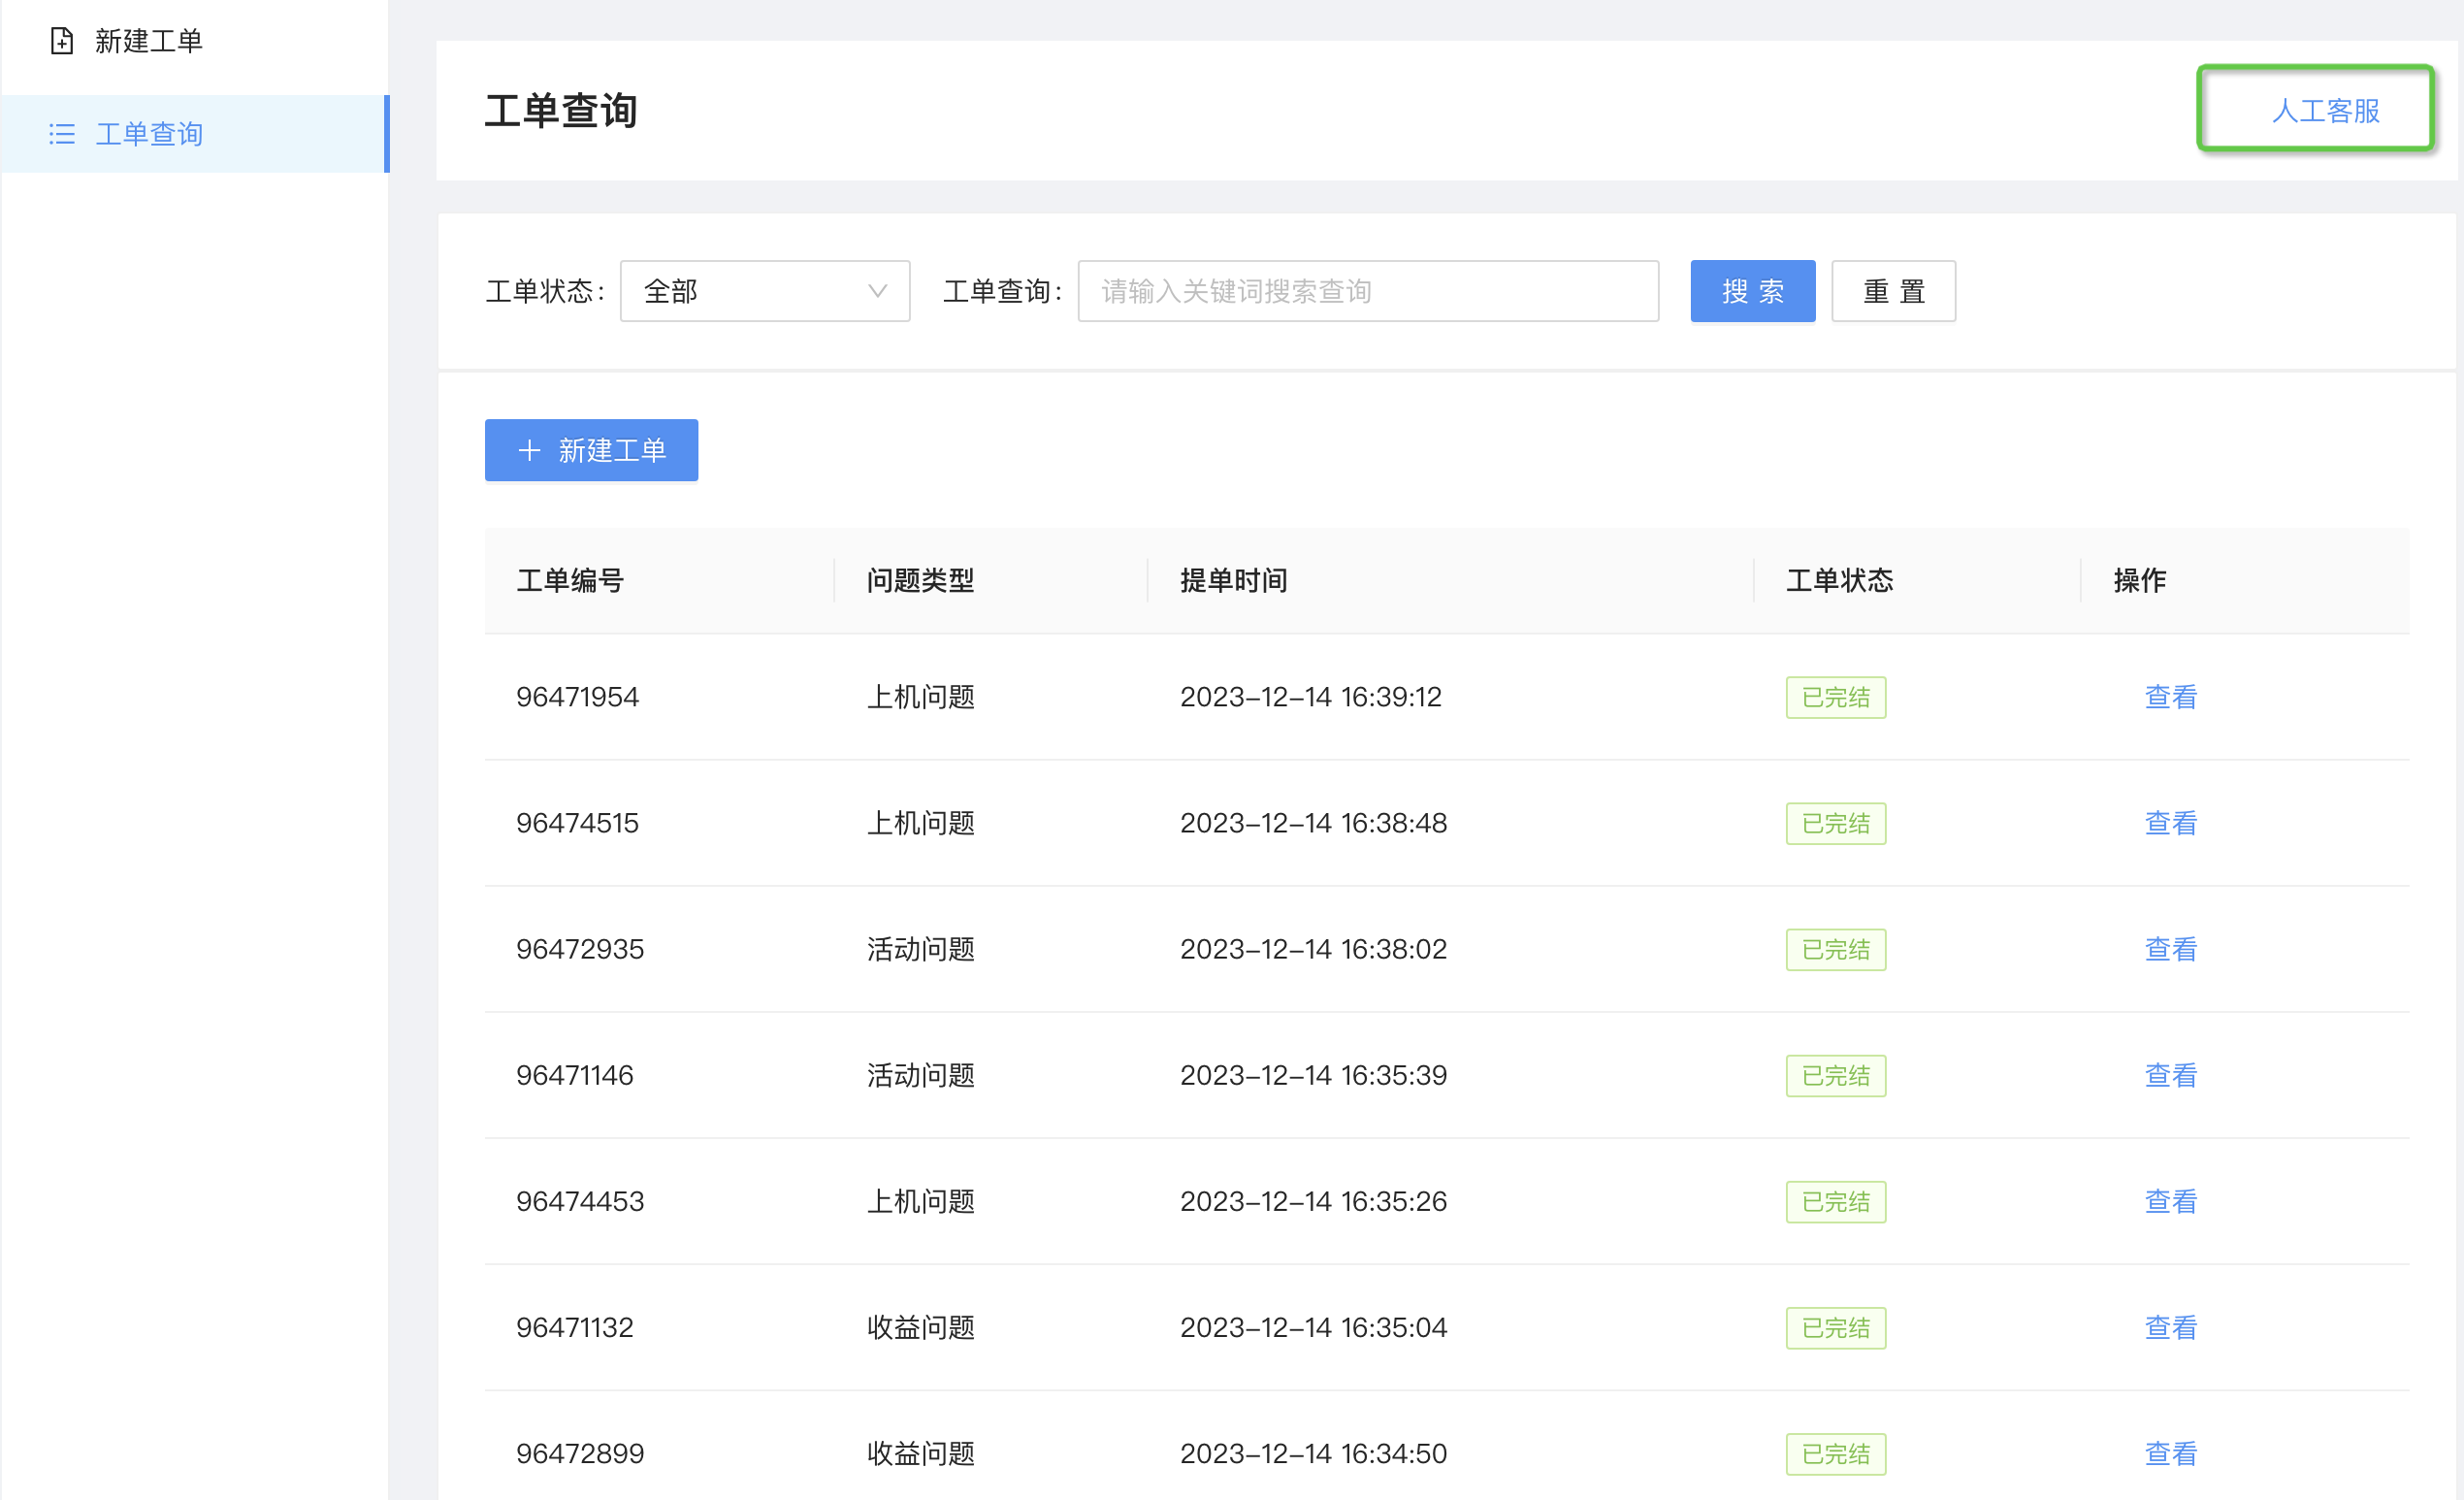View ticket 96474515 via 查看 link
The image size is (2464, 1500).
(2171, 823)
